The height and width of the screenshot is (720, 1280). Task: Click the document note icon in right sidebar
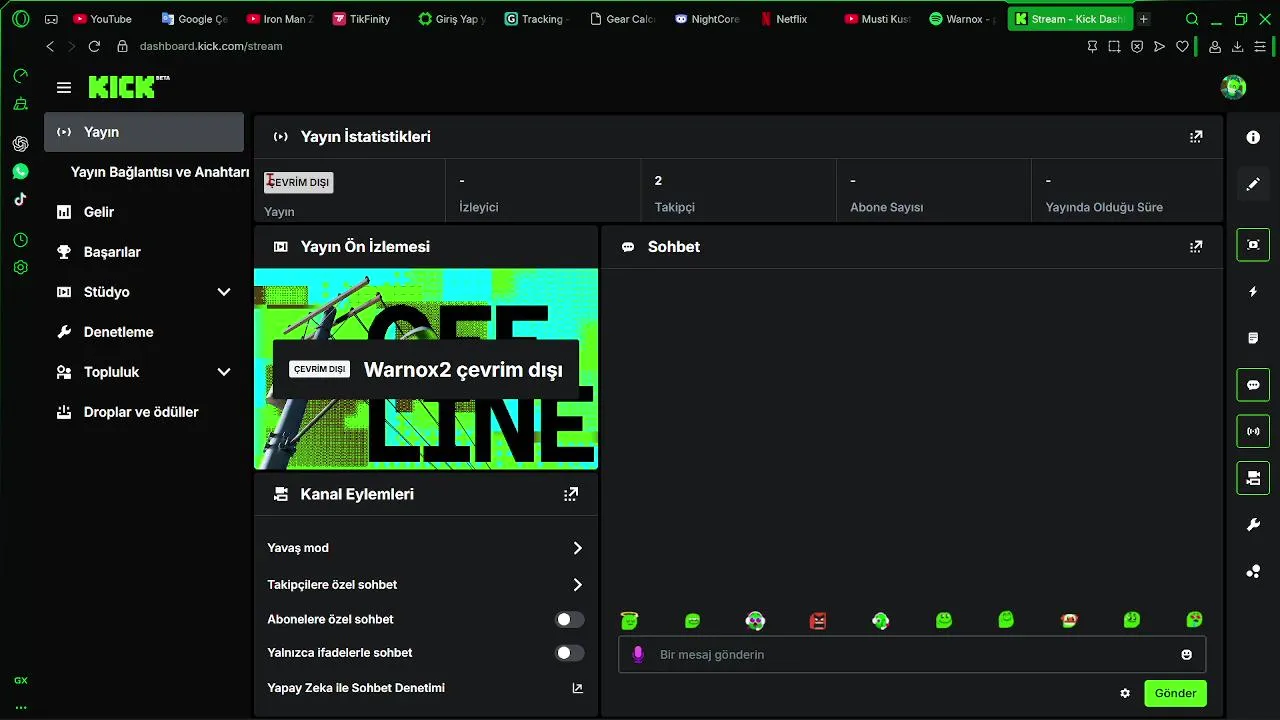coord(1253,338)
